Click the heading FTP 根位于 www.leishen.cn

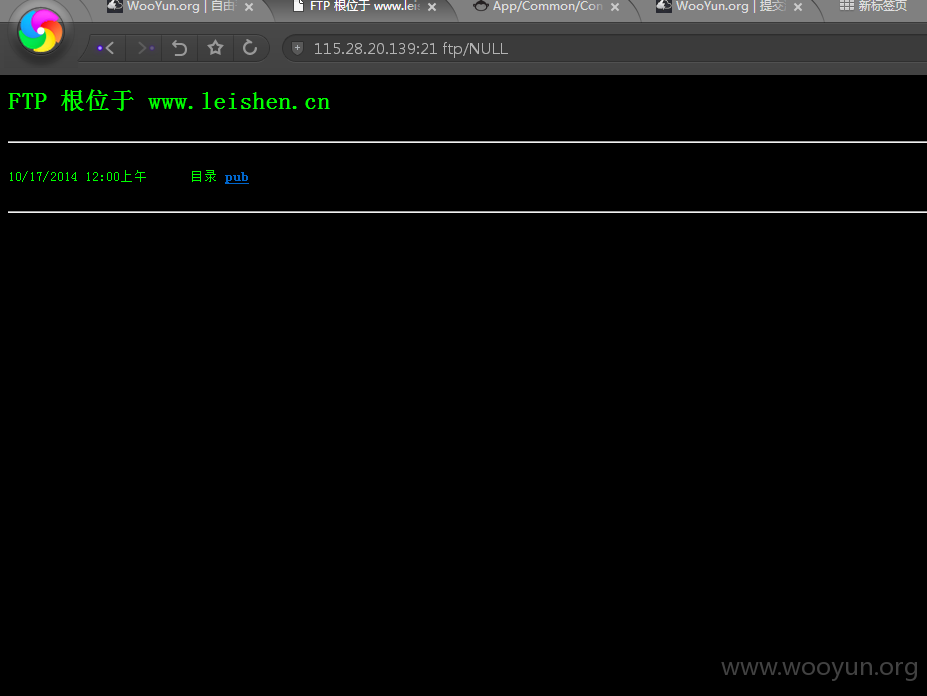(169, 102)
